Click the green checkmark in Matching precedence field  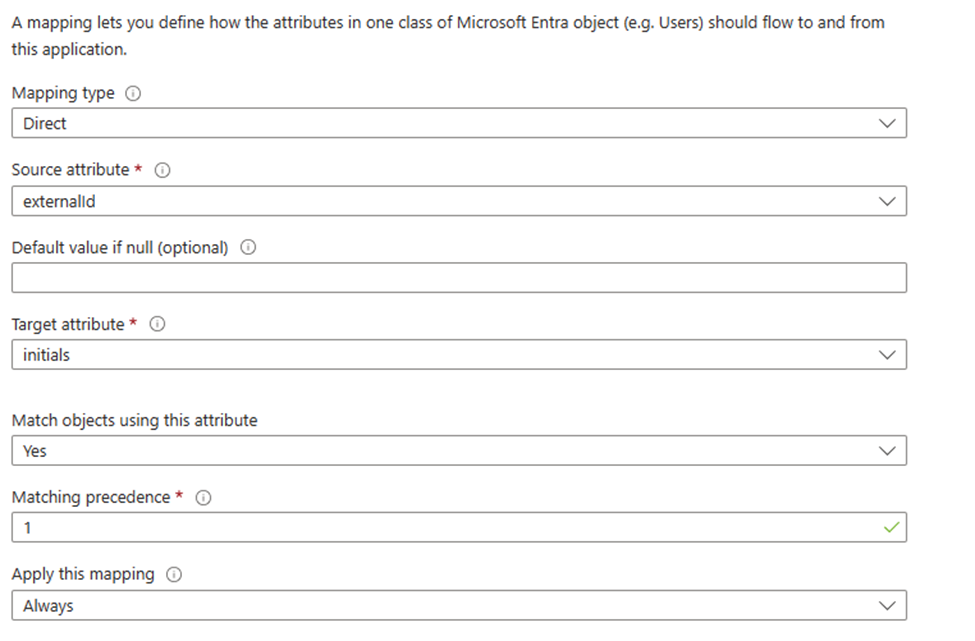[892, 528]
